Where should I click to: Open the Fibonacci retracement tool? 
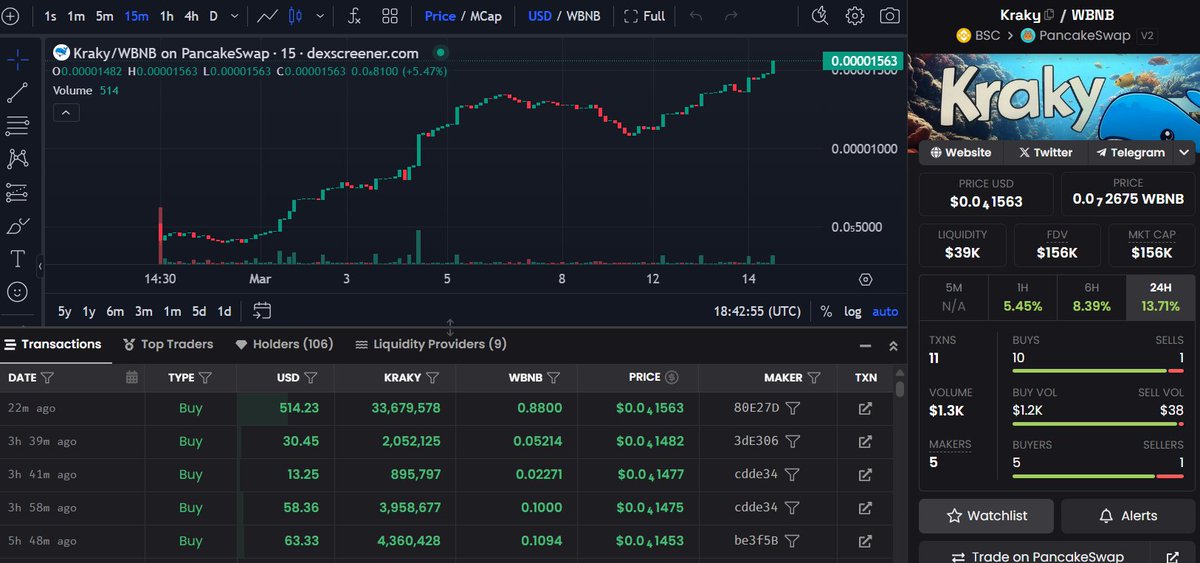pyautogui.click(x=17, y=125)
